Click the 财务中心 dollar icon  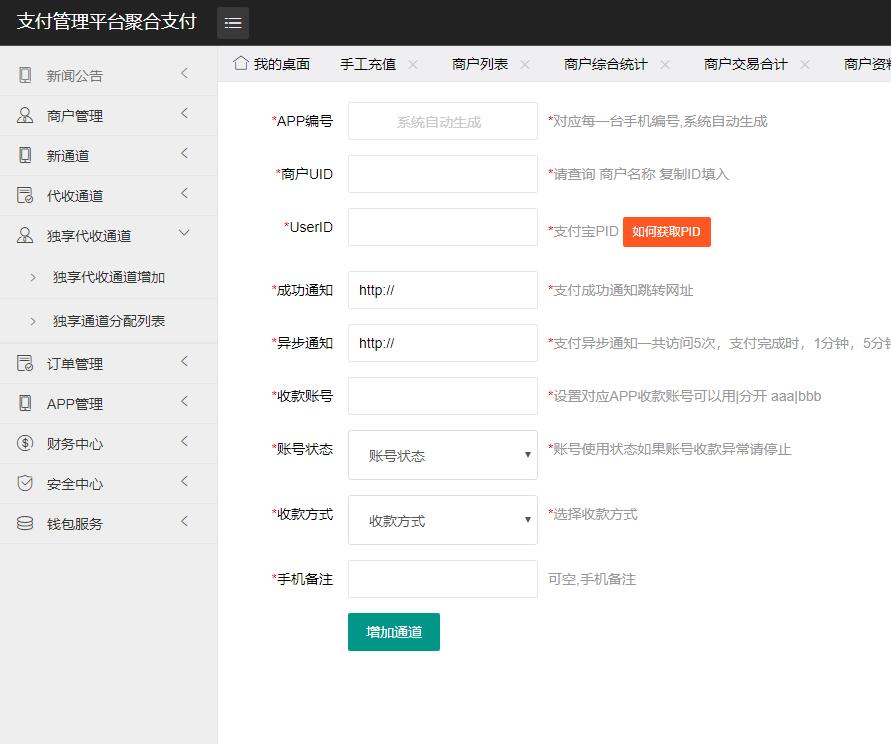tap(25, 443)
